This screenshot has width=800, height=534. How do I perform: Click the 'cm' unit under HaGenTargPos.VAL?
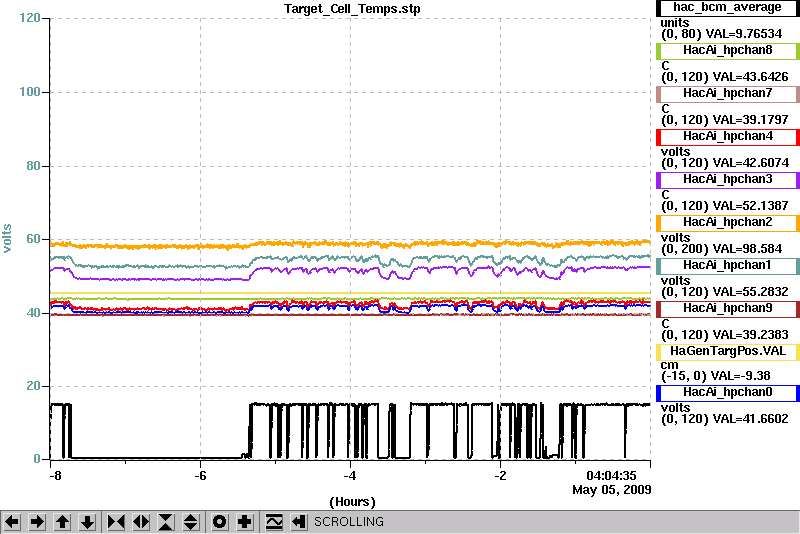click(x=669, y=365)
